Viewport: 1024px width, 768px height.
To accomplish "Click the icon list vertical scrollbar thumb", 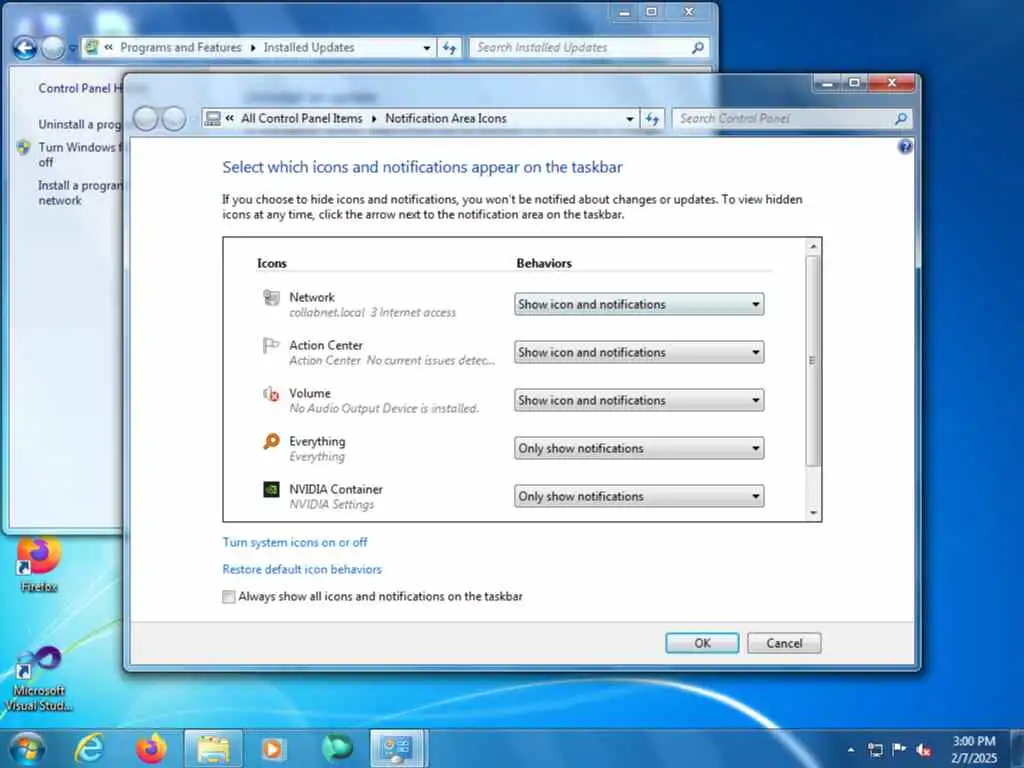I will [812, 360].
